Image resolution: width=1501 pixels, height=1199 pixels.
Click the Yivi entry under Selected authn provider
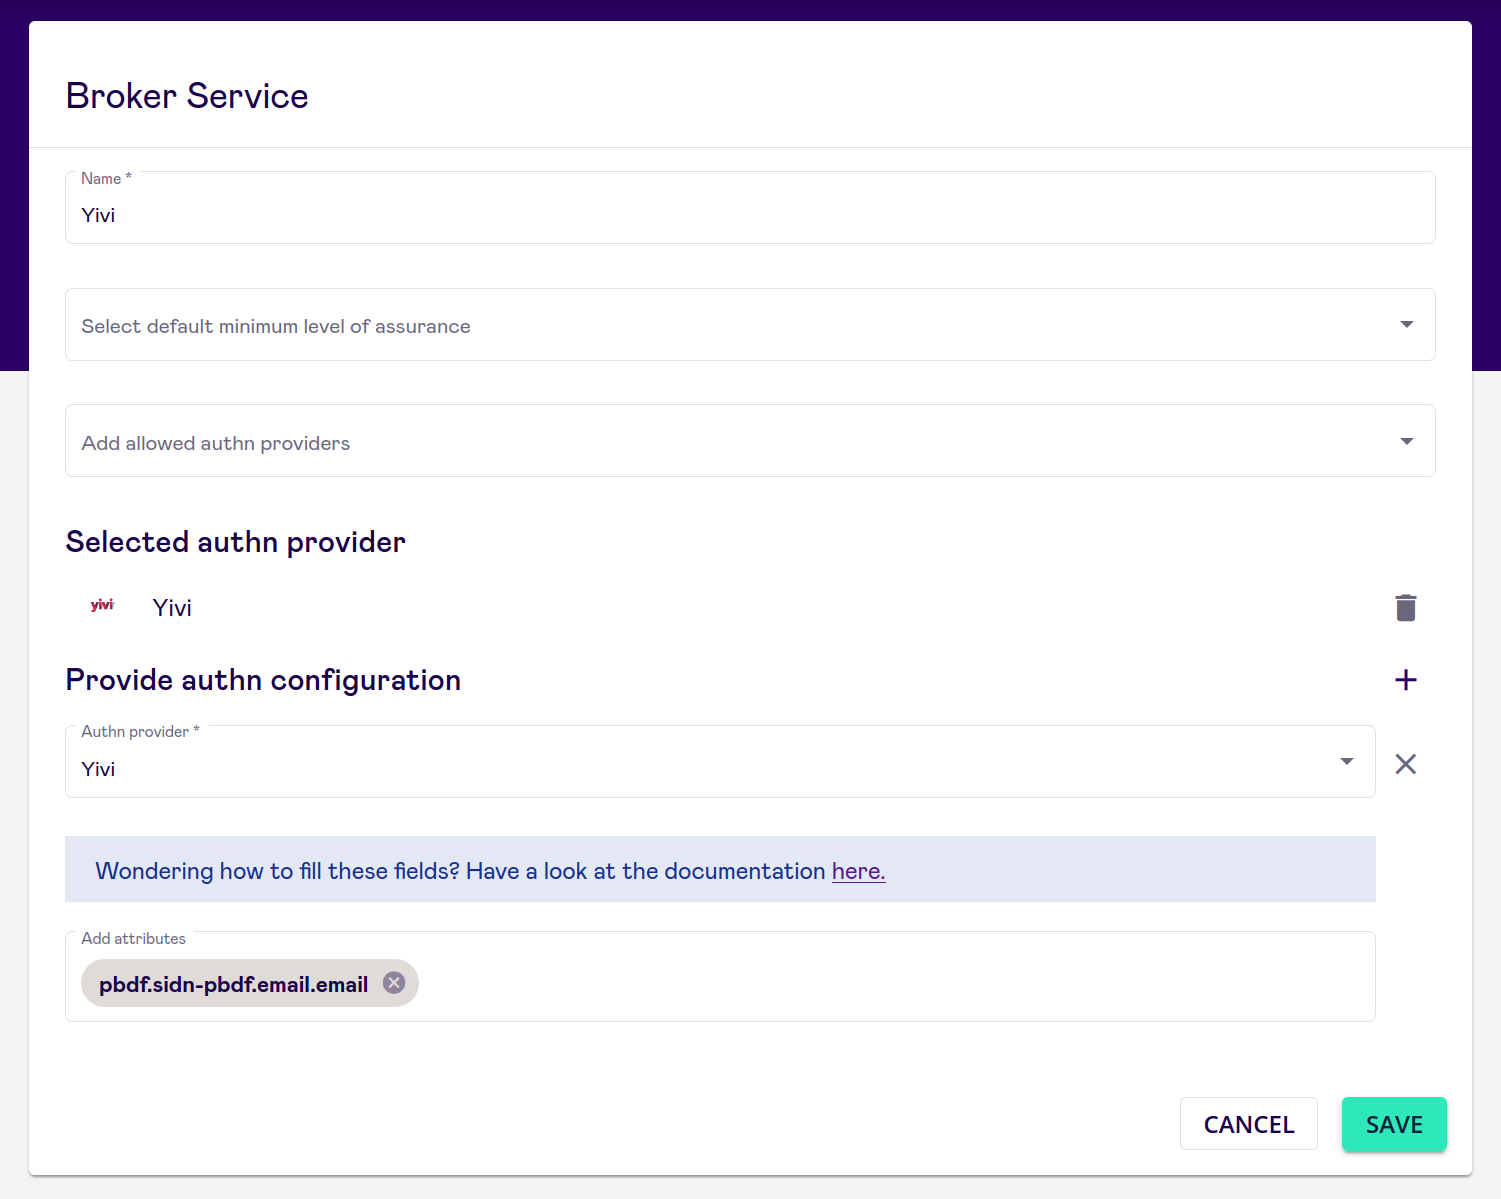tap(171, 608)
